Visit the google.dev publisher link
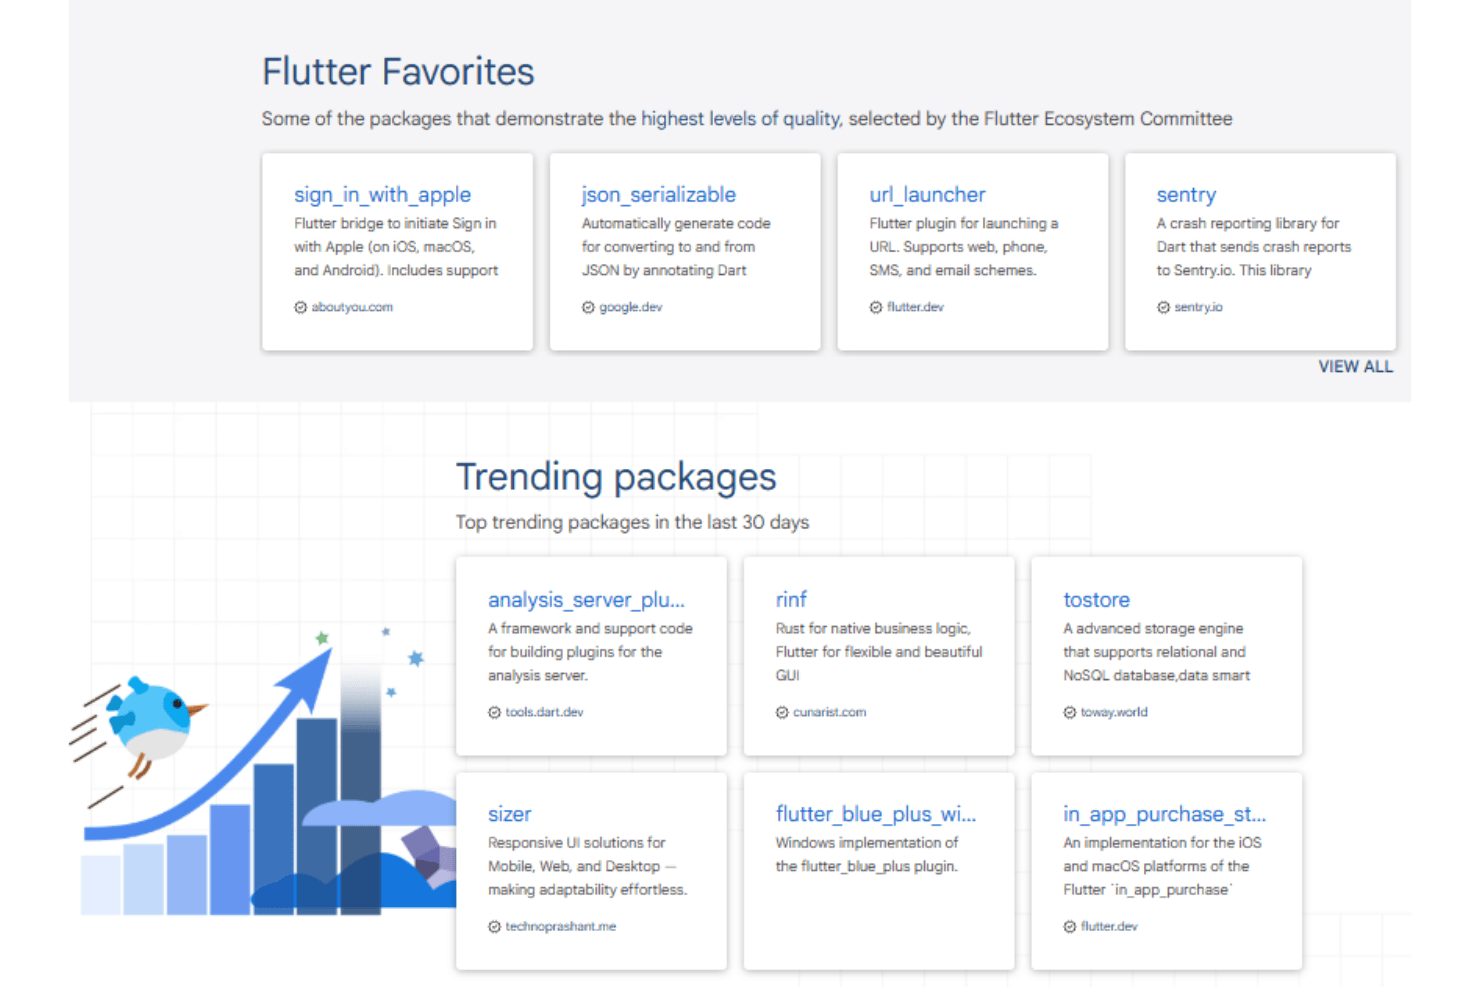This screenshot has height=987, width=1480. [x=630, y=307]
